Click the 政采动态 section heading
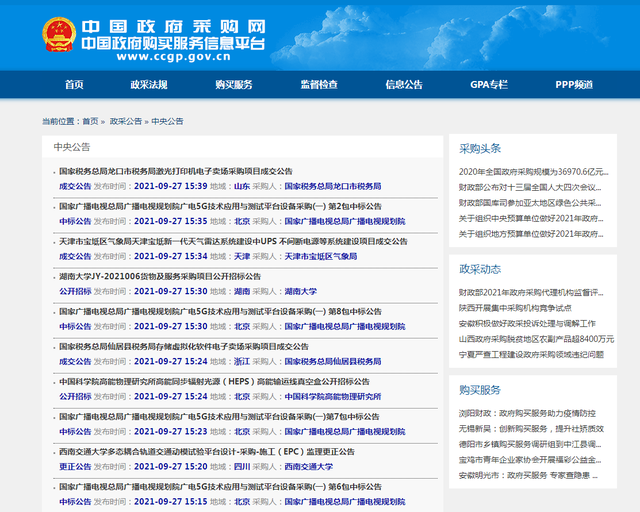This screenshot has height=512, width=640. coord(480,269)
